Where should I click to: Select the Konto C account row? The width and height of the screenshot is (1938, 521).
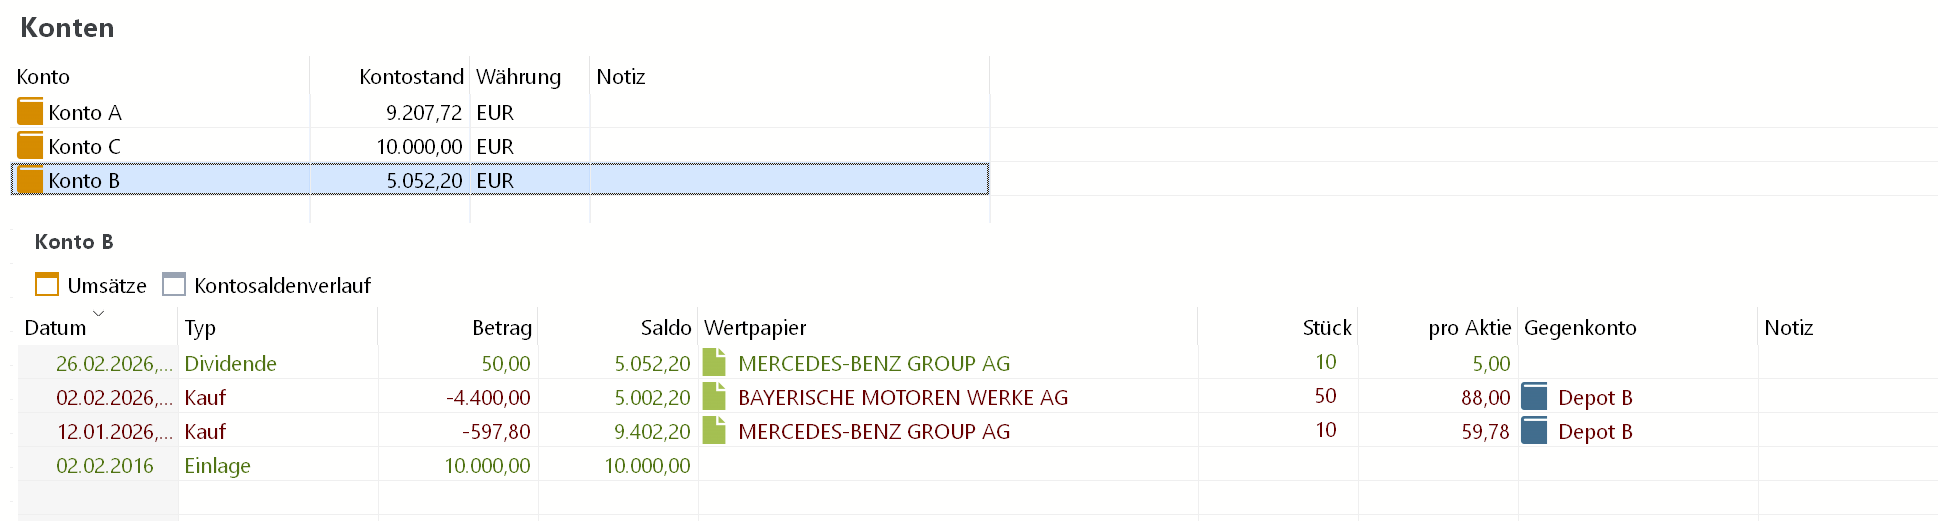(x=160, y=146)
